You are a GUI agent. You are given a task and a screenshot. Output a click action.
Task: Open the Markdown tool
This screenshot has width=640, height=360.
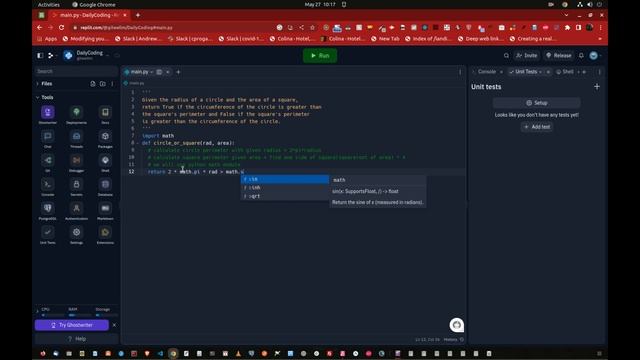click(x=105, y=209)
